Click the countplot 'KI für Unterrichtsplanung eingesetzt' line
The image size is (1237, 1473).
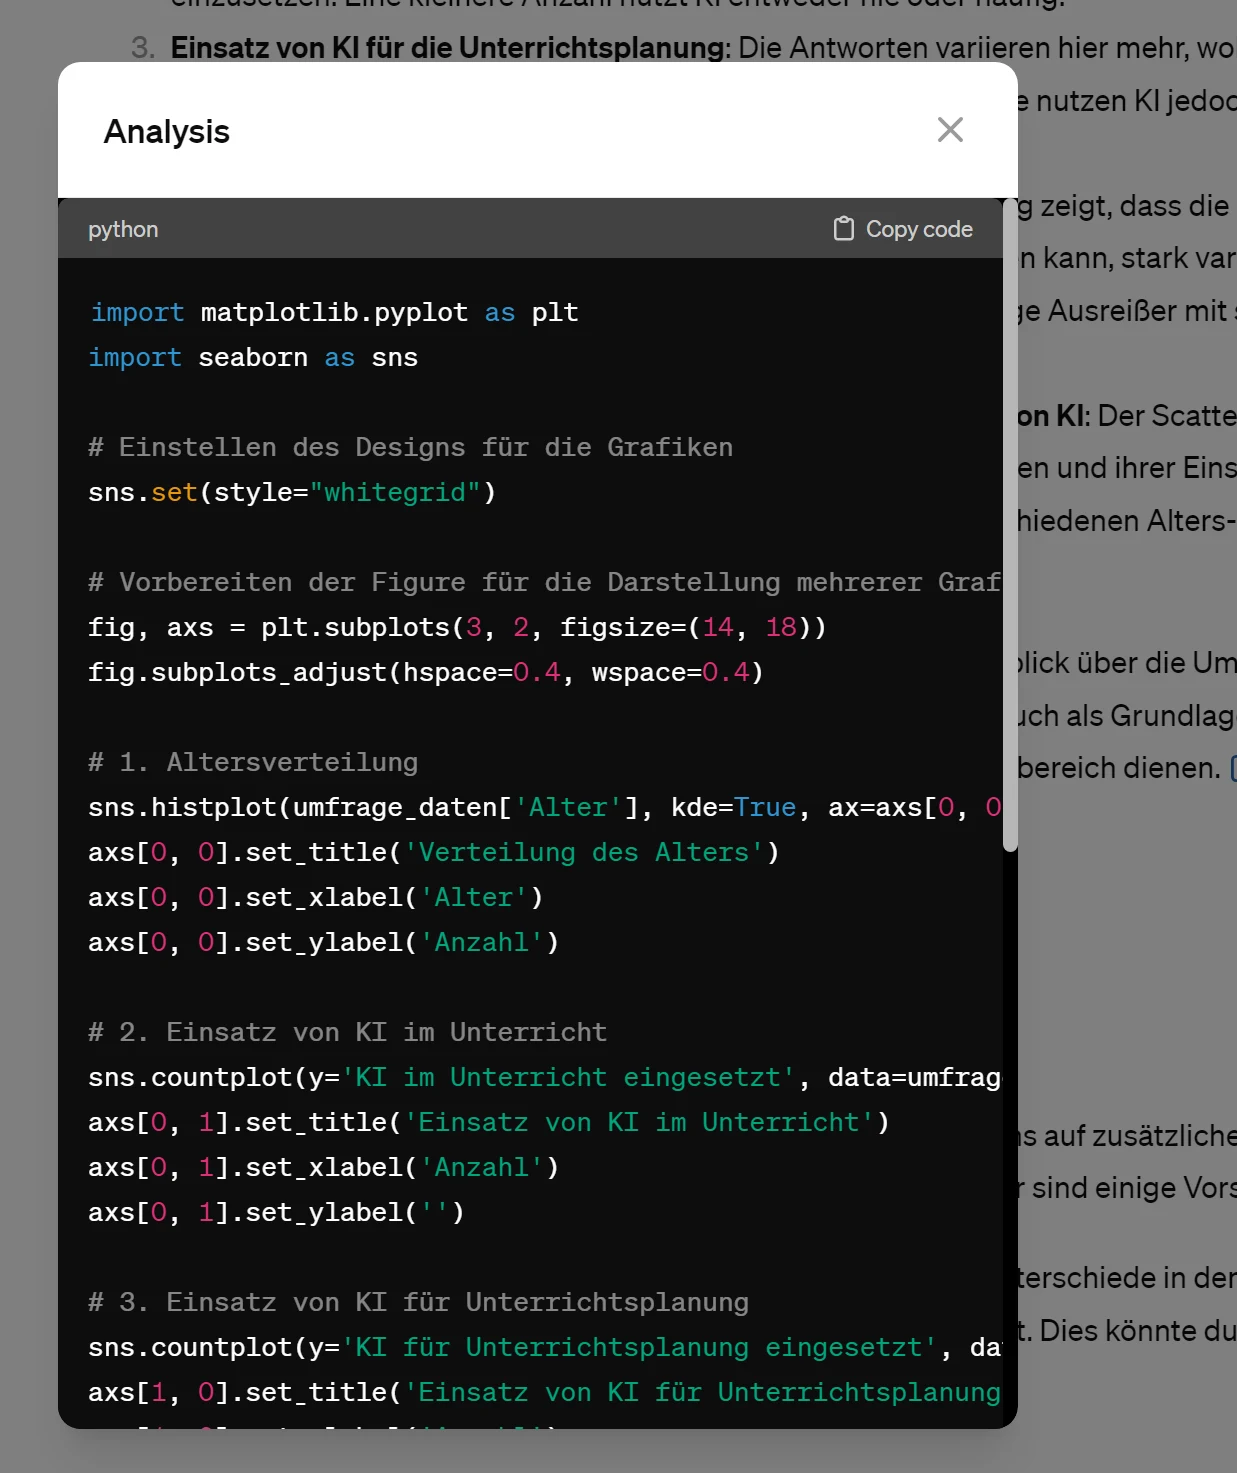click(544, 1347)
